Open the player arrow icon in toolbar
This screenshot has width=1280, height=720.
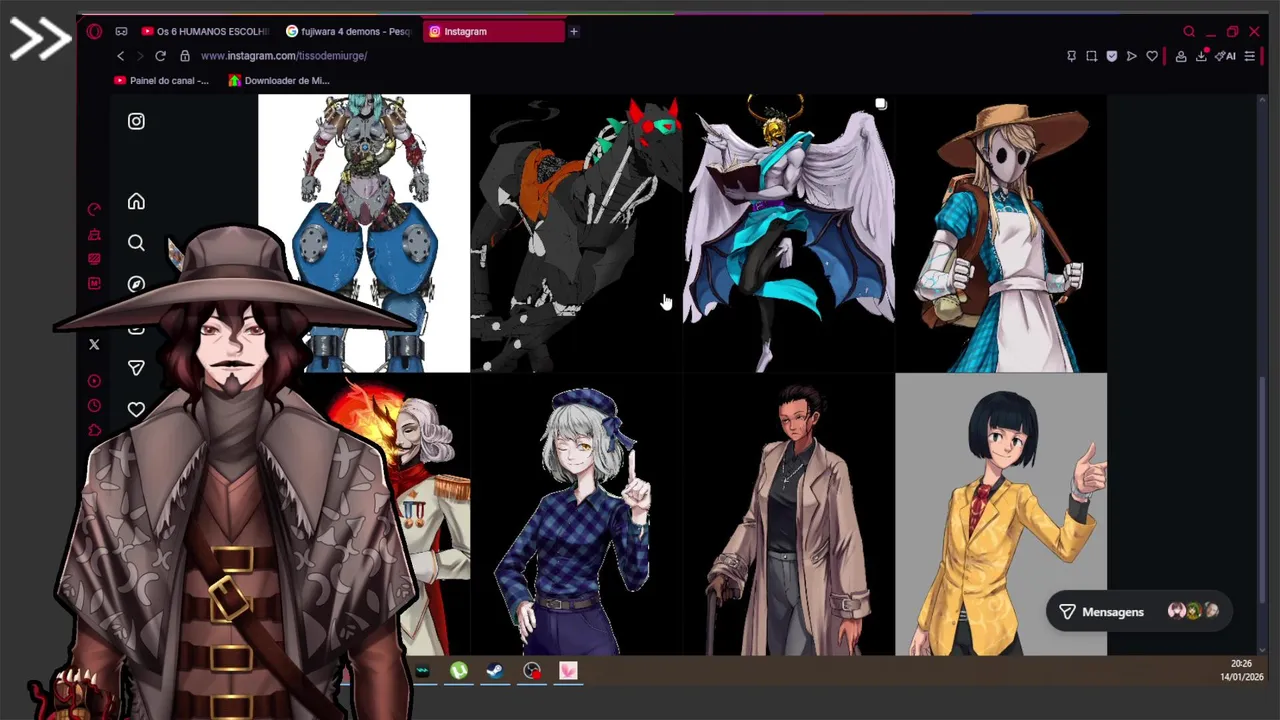click(1131, 56)
